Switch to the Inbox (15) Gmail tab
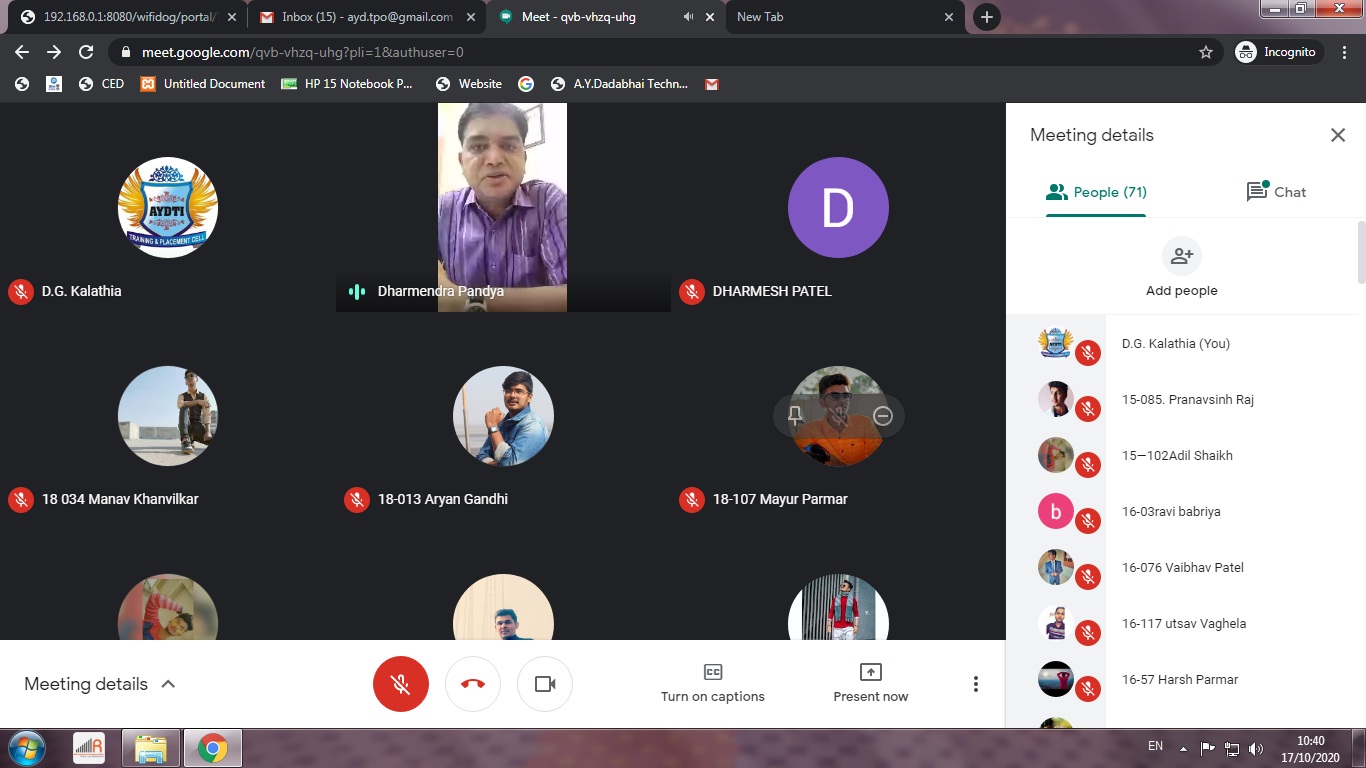 pyautogui.click(x=365, y=17)
